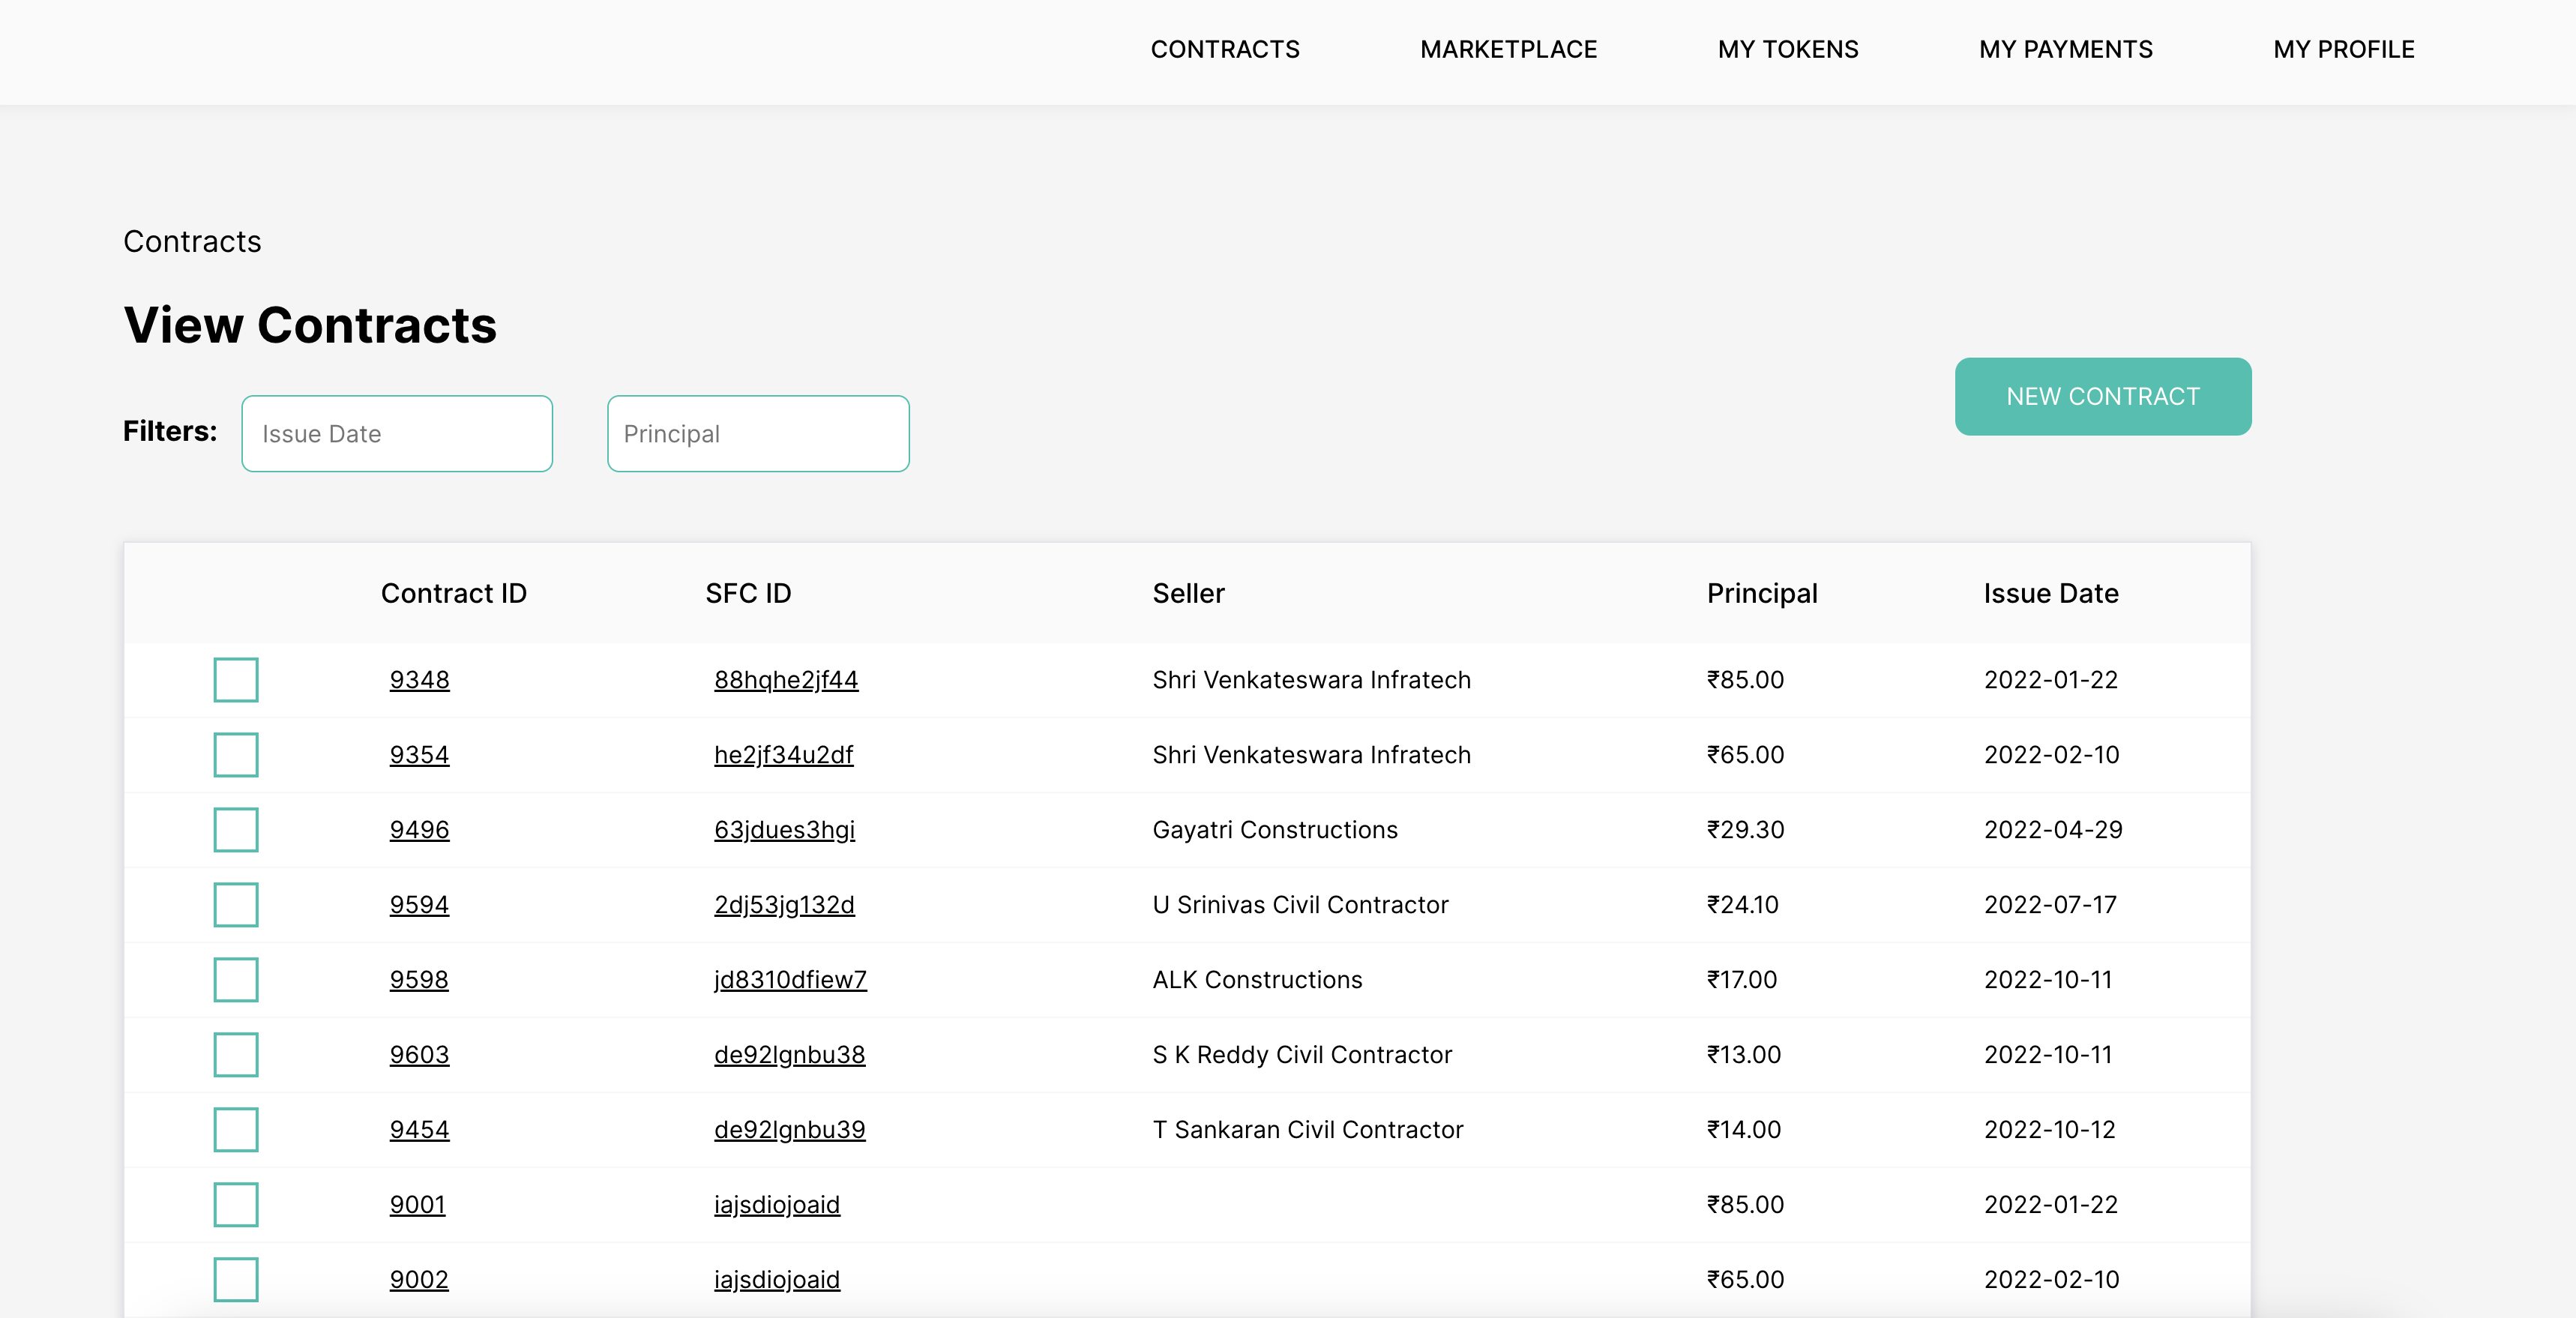
Task: Click the Contracts breadcrumb text
Action: 192,241
